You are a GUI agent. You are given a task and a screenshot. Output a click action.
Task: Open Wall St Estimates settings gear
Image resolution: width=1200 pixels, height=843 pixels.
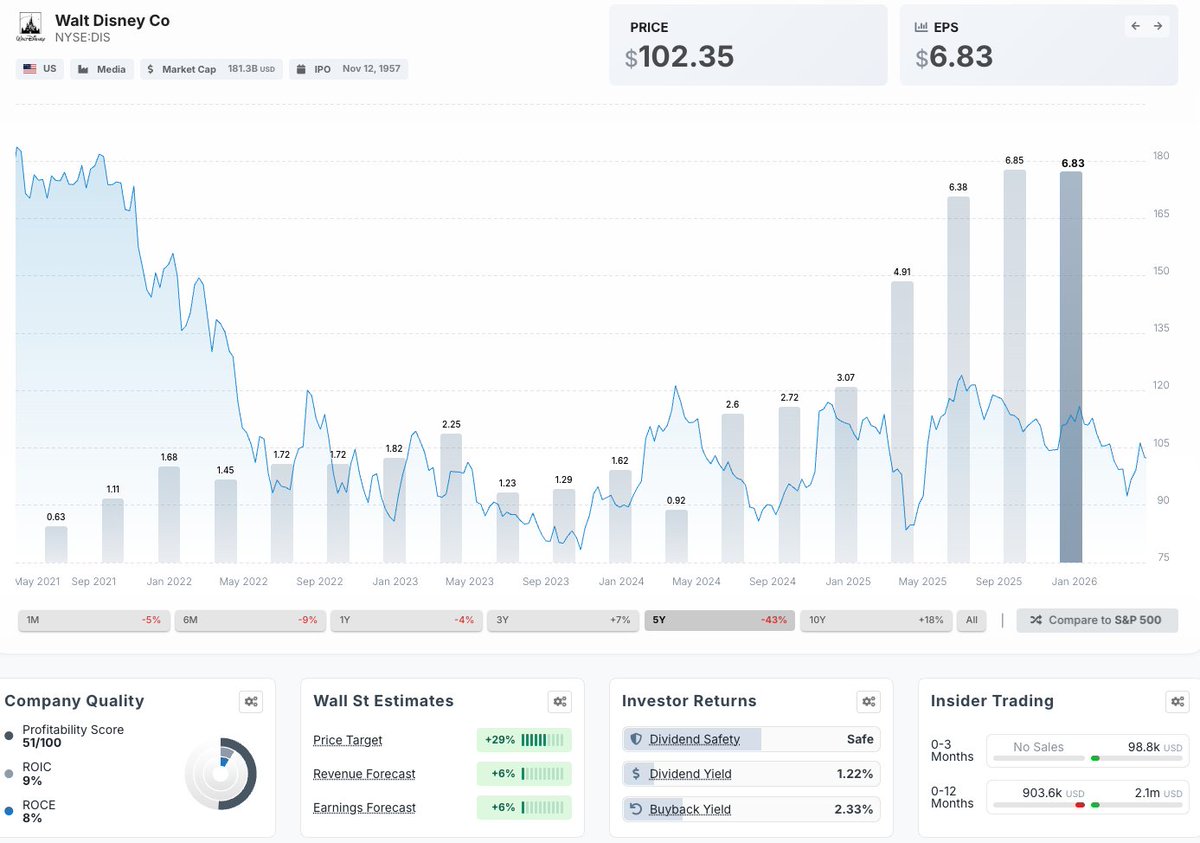(x=560, y=702)
